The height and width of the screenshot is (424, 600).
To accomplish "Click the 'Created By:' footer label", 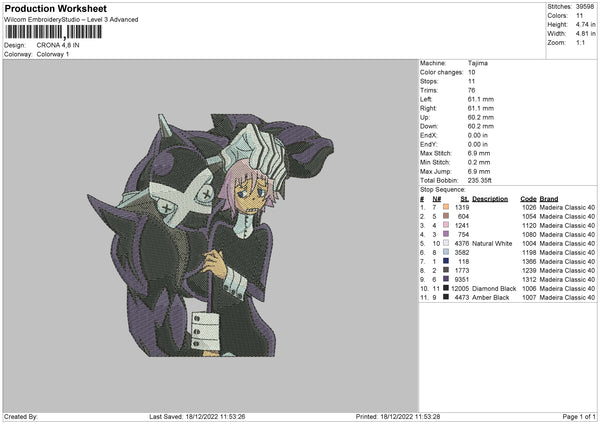I will [21, 417].
